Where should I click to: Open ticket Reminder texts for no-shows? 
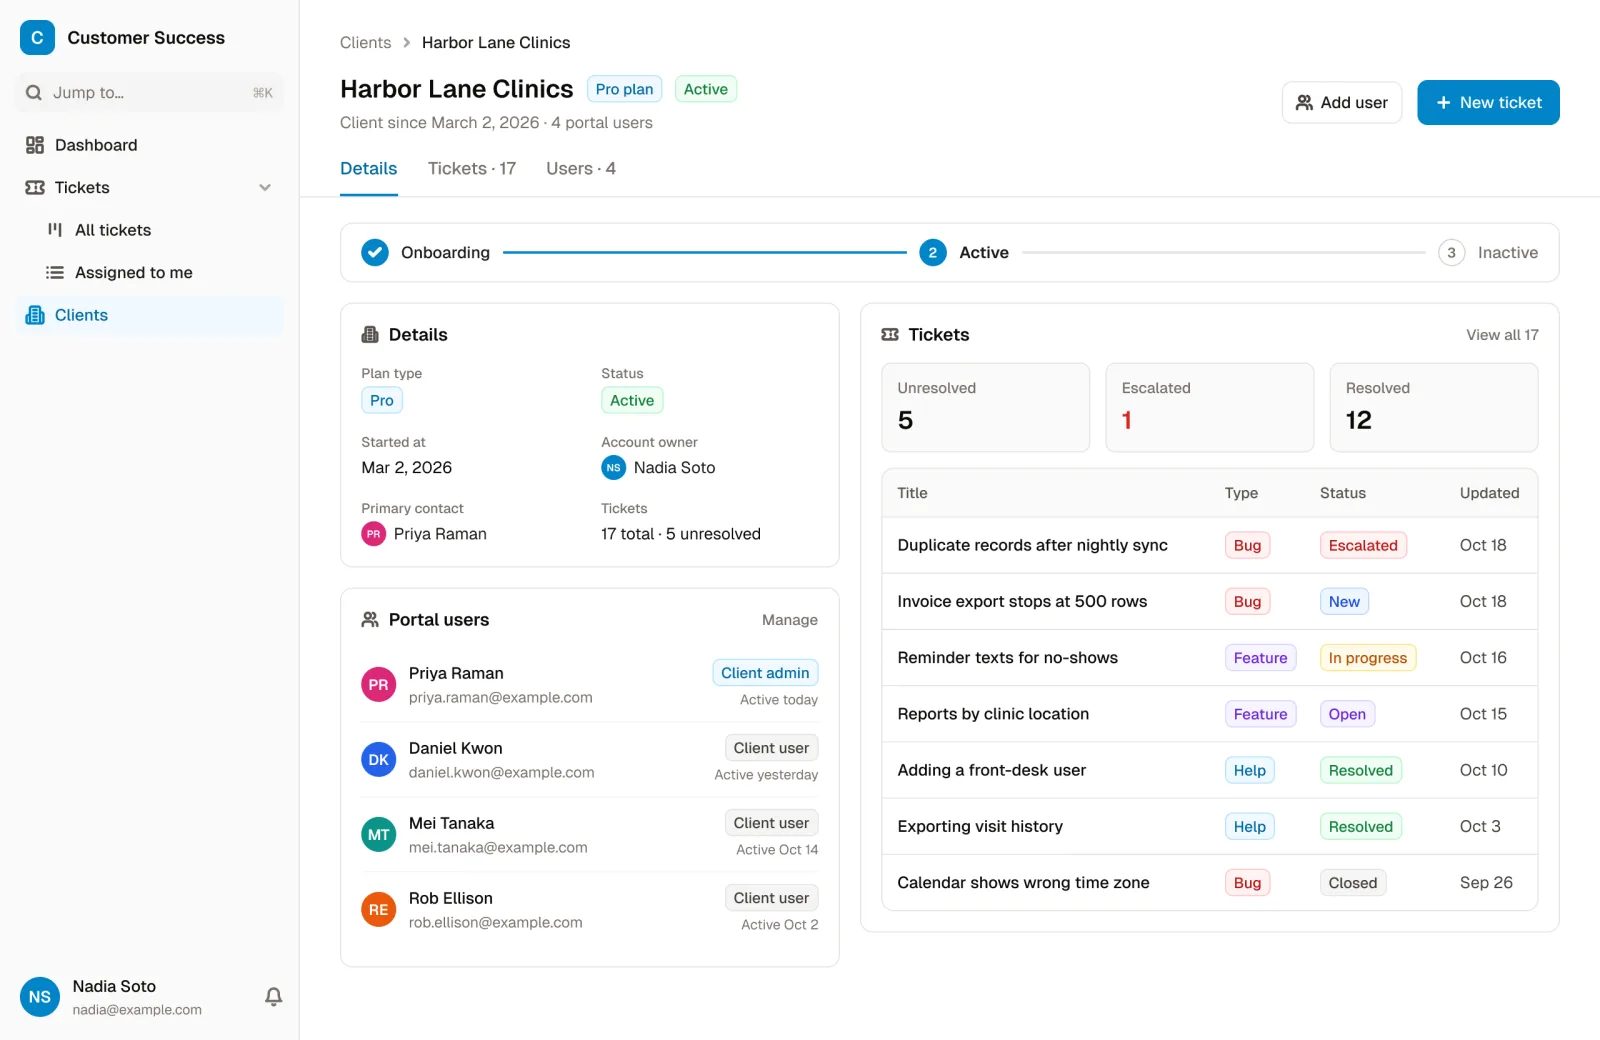(x=1209, y=658)
